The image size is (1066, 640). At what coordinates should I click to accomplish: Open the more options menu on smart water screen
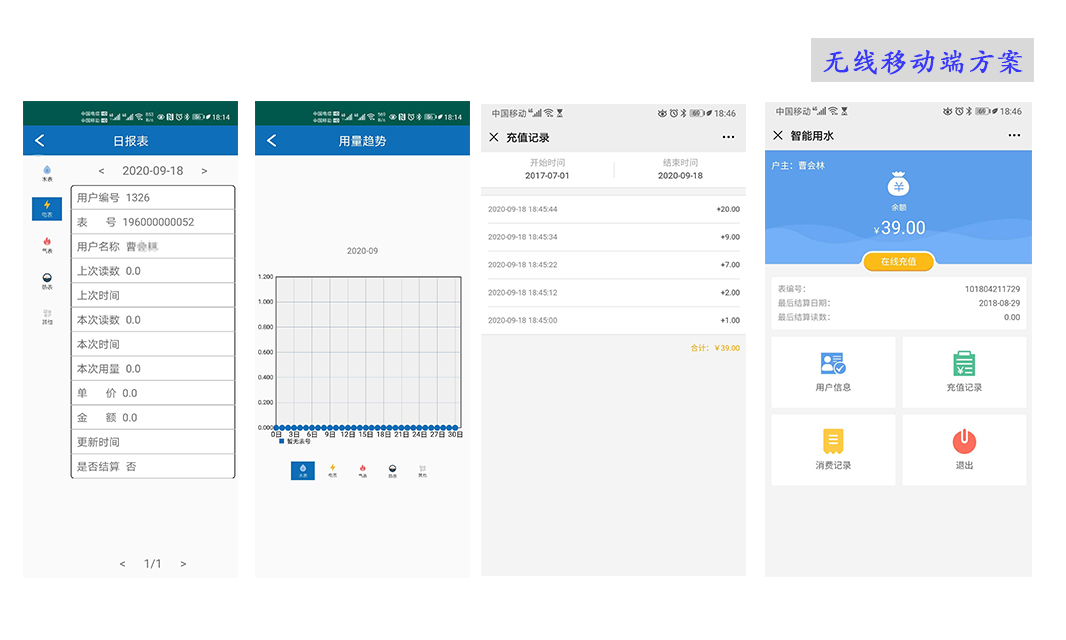1013,135
